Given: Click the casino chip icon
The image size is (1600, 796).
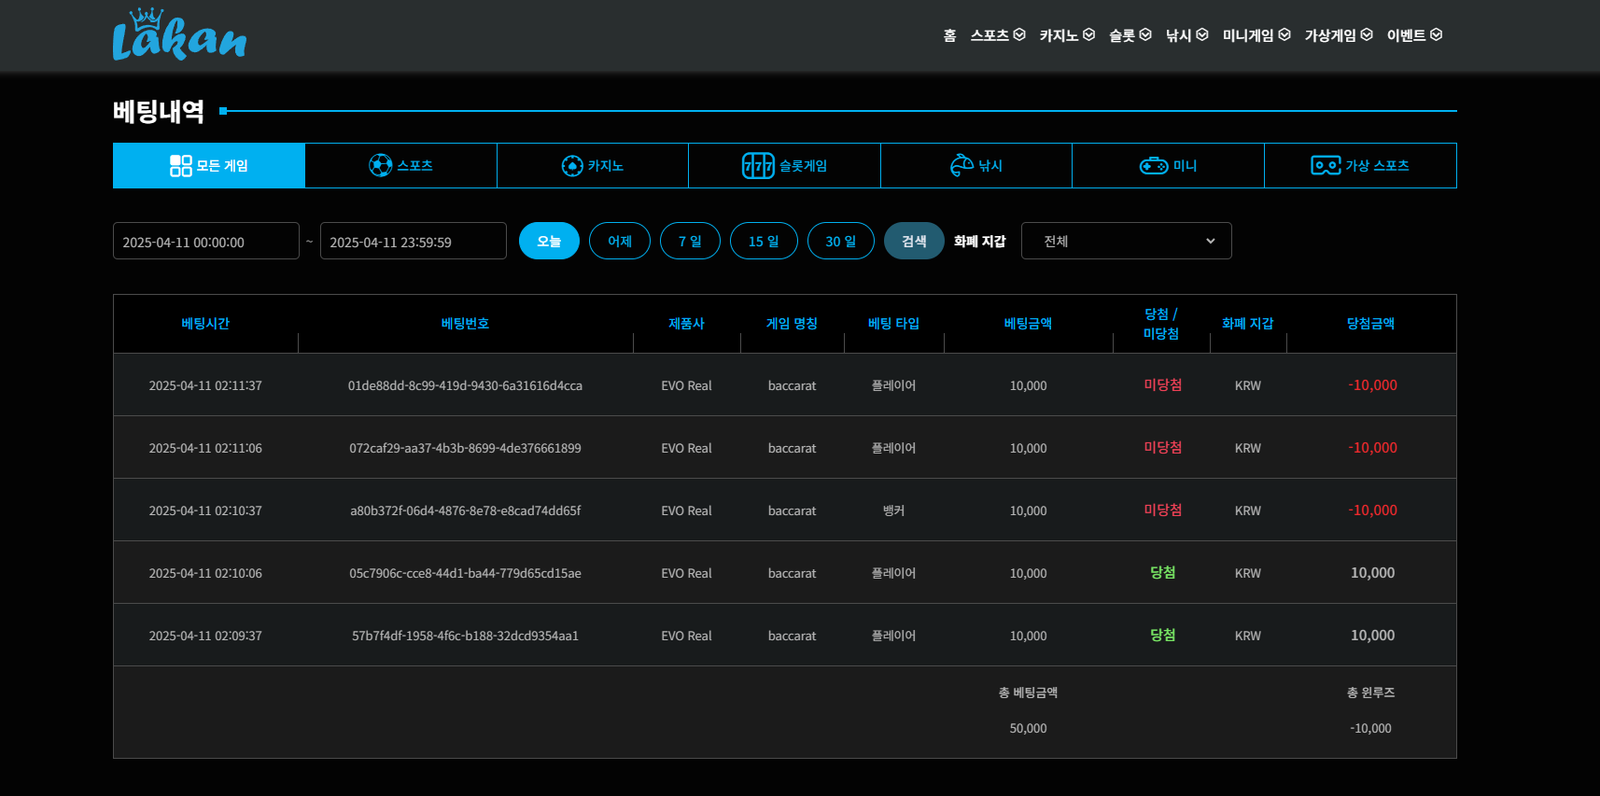Looking at the screenshot, I should tap(572, 166).
